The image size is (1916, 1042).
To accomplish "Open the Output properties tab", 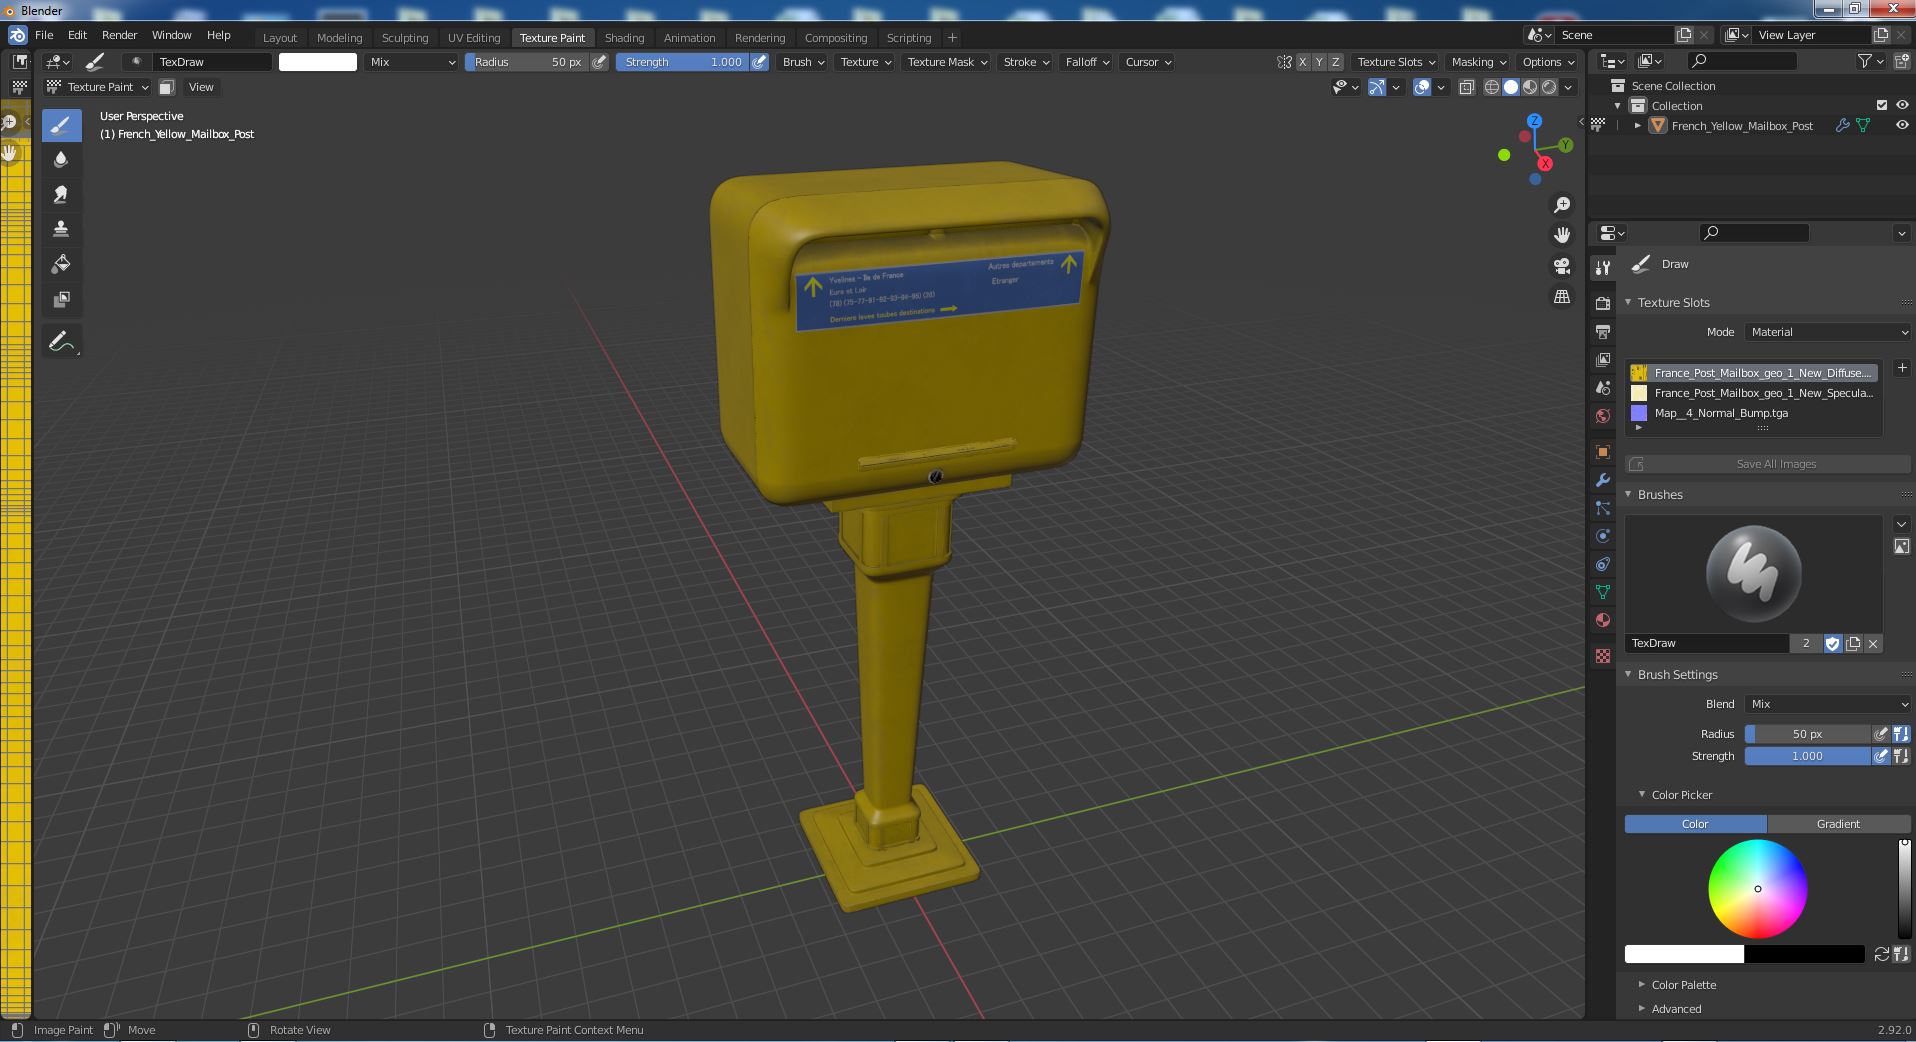I will coord(1603,331).
